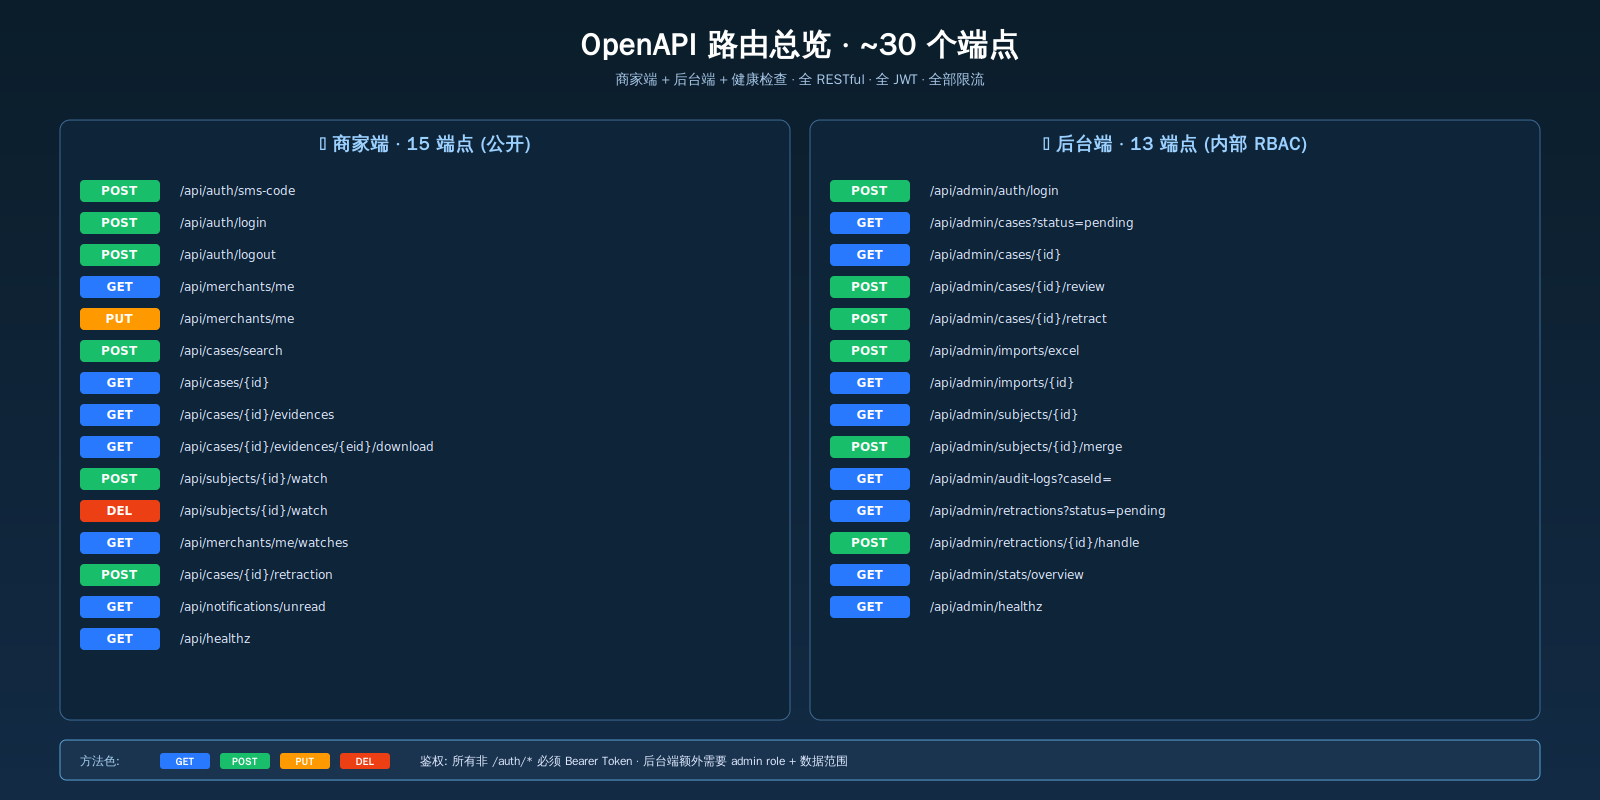Select the /api/cases/search endpoint
Image resolution: width=1600 pixels, height=800 pixels.
click(x=231, y=351)
